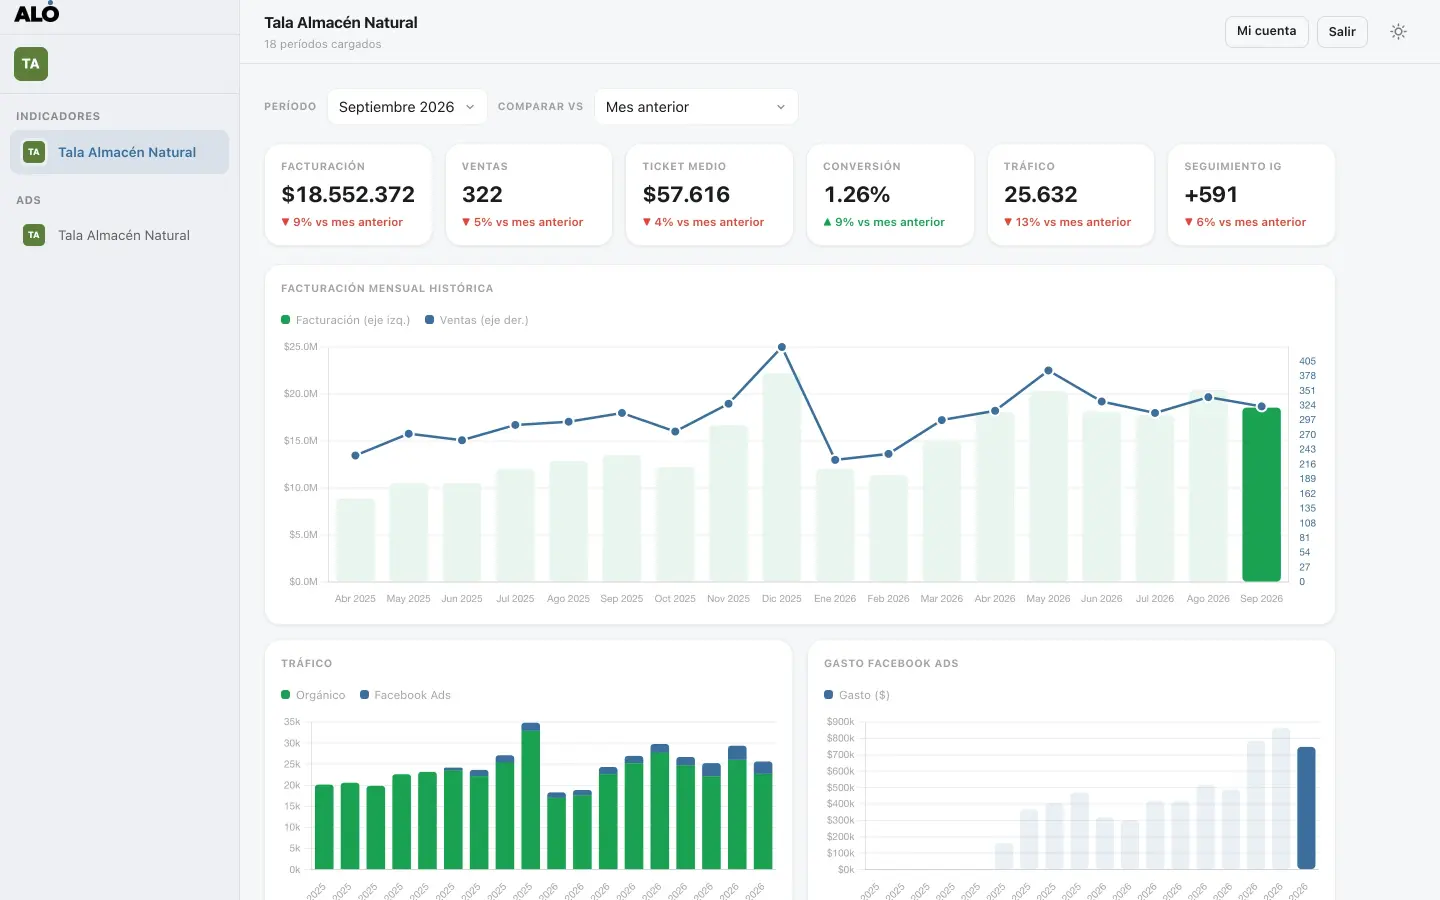
Task: Click the Dic 2025 peak point on Ventas line
Action: click(782, 347)
